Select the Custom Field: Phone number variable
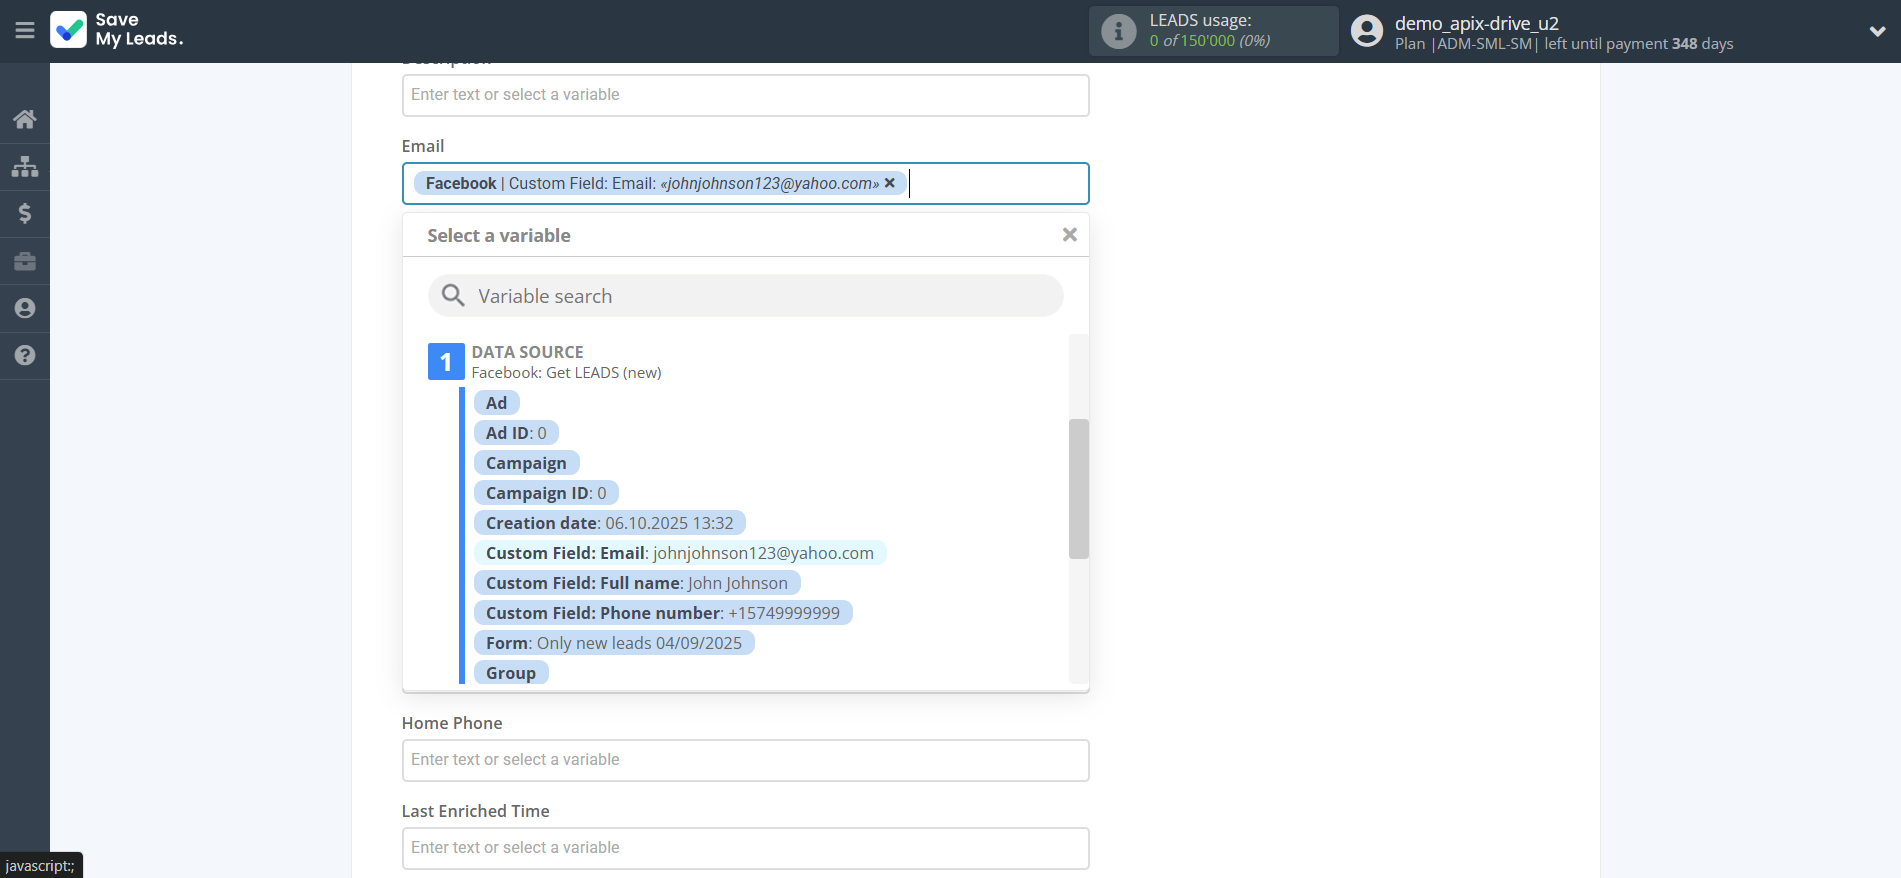This screenshot has width=1901, height=878. (x=662, y=613)
